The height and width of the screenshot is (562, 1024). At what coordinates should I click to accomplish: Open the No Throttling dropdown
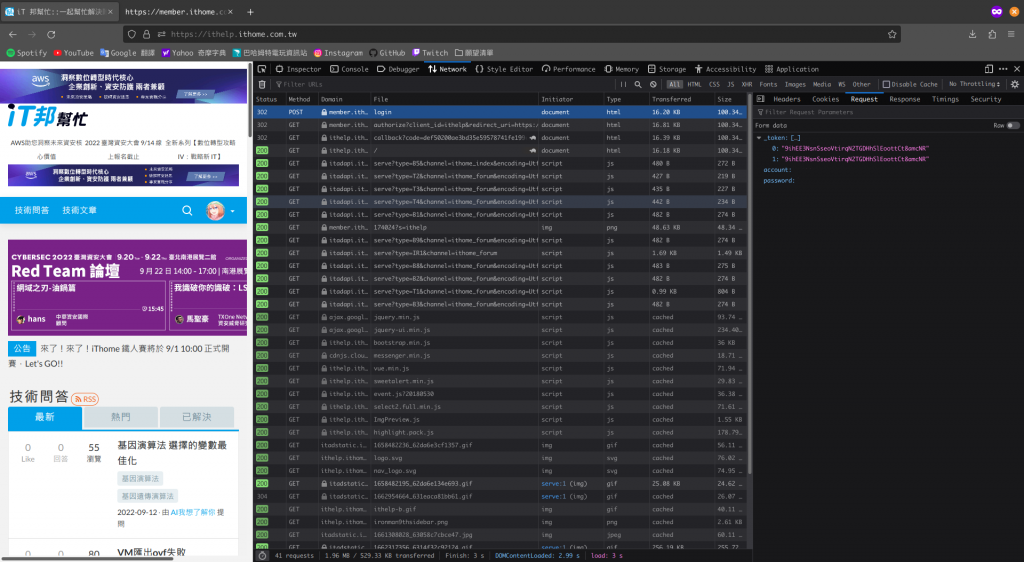[x=974, y=84]
